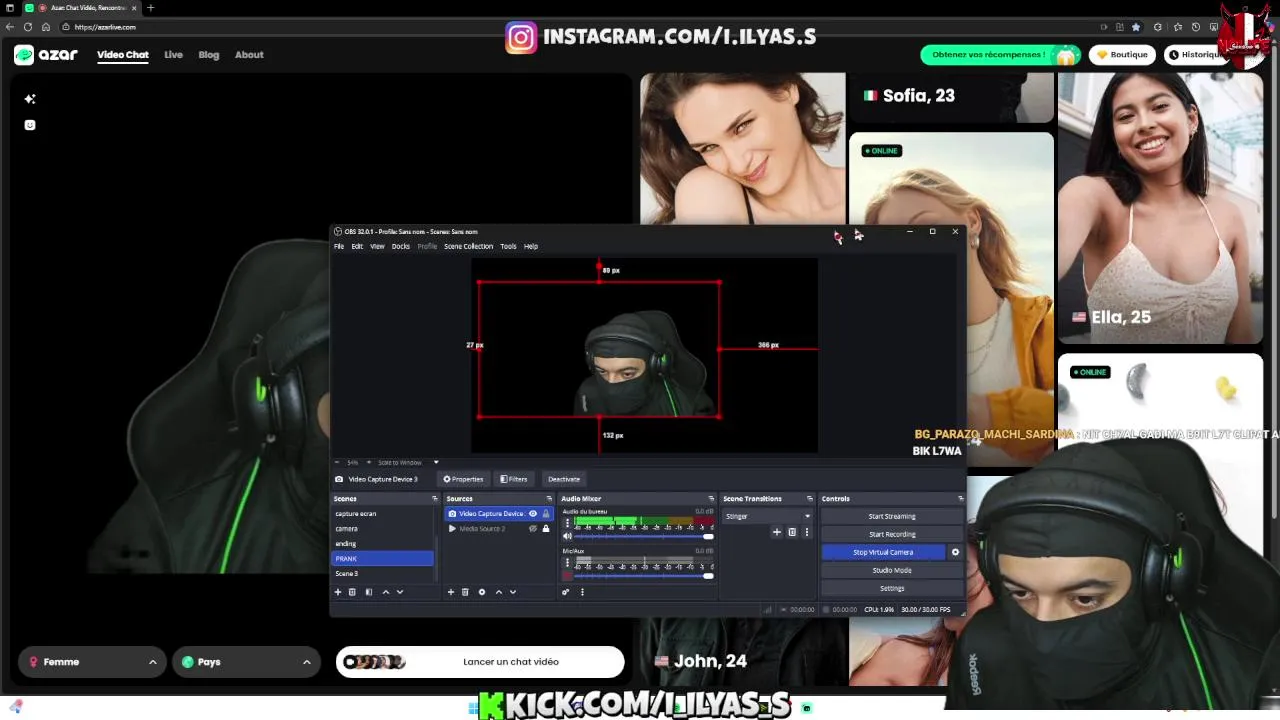Image resolution: width=1280 pixels, height=720 pixels.
Task: Move source down in Sources toolbar
Action: click(513, 592)
